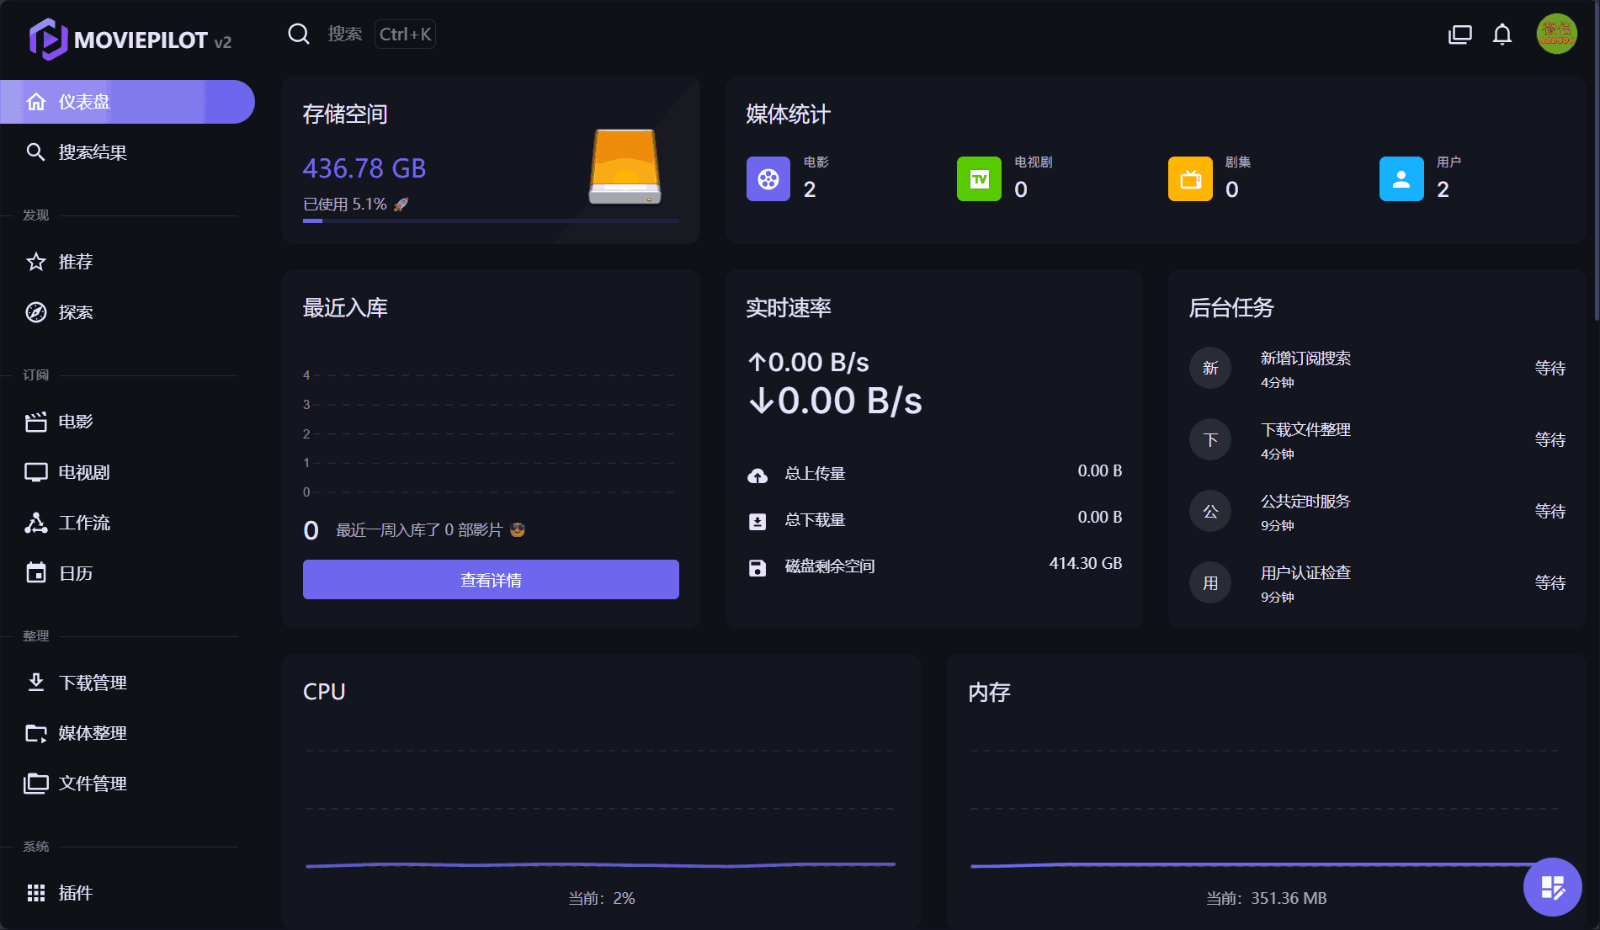
Task: Open the 电影 subscription section
Action: tap(73, 421)
